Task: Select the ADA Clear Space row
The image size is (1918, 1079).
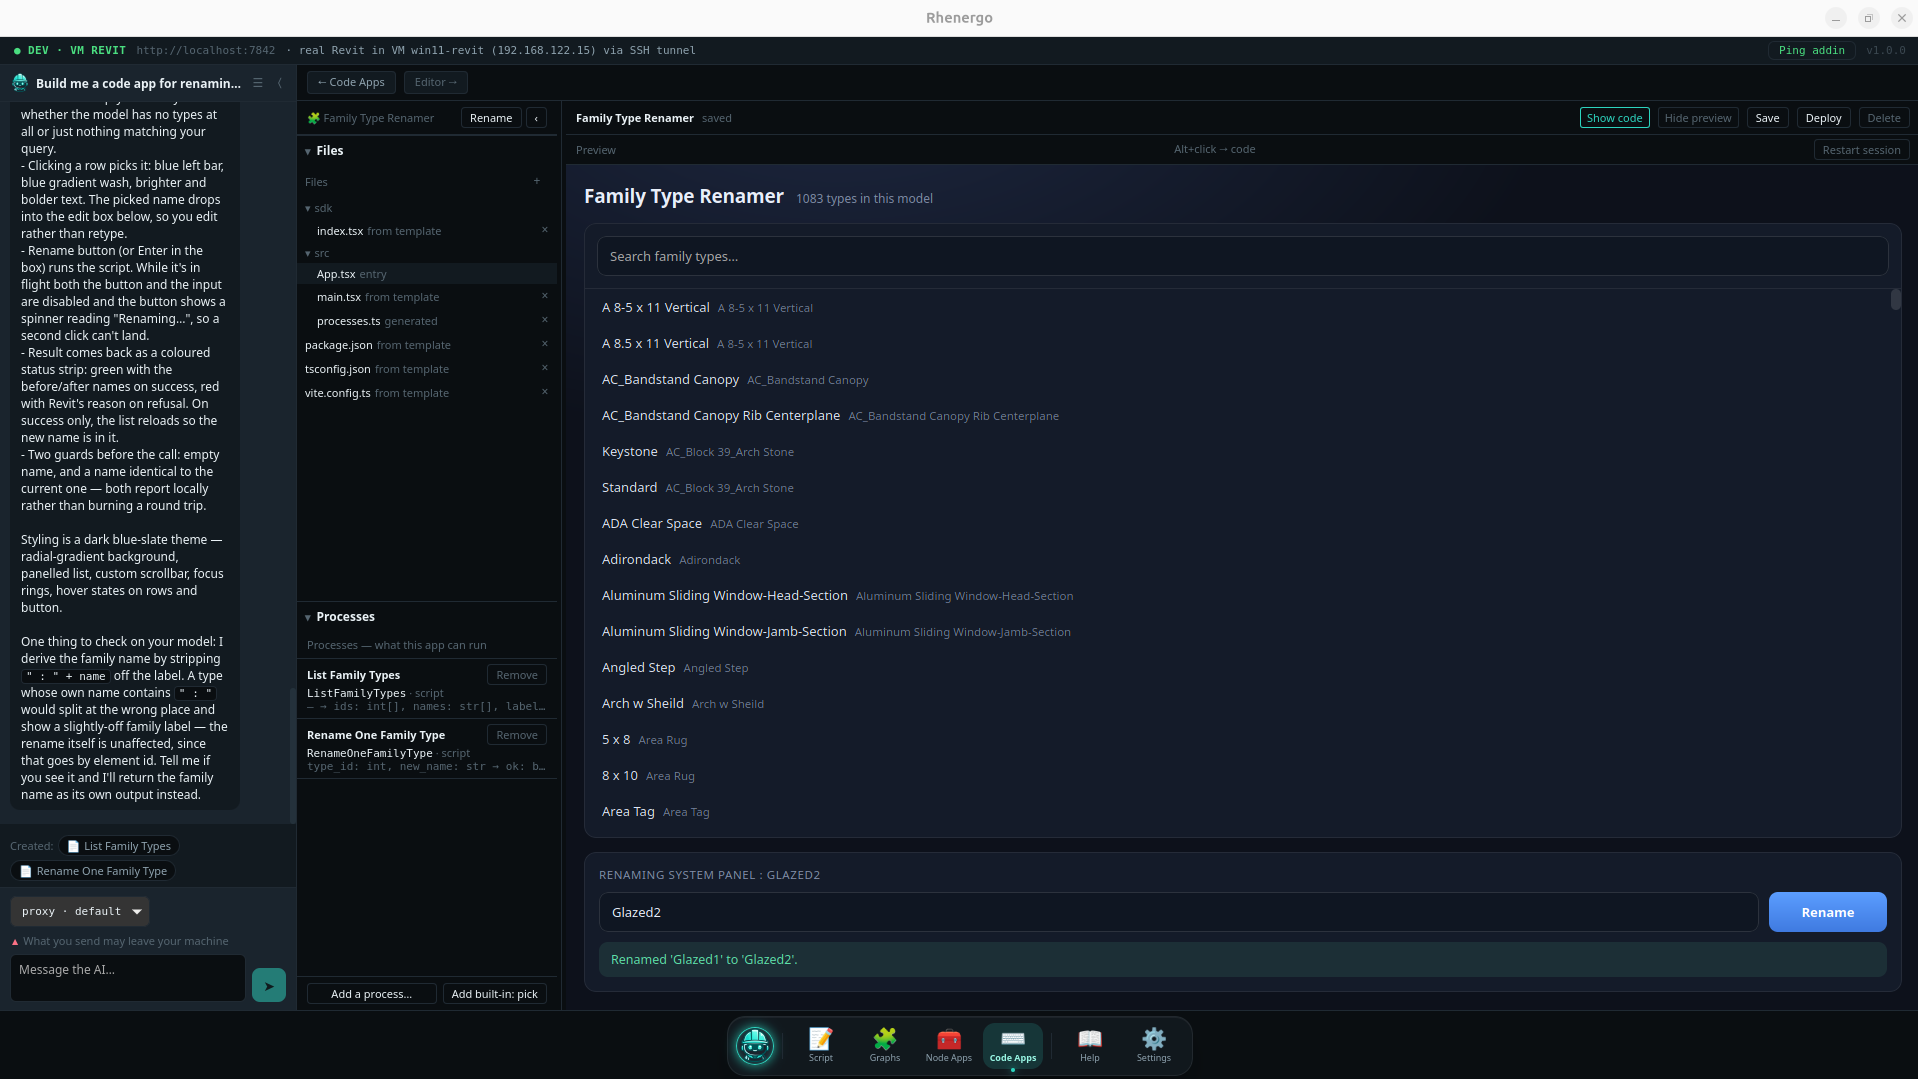Action: pyautogui.click(x=1240, y=524)
